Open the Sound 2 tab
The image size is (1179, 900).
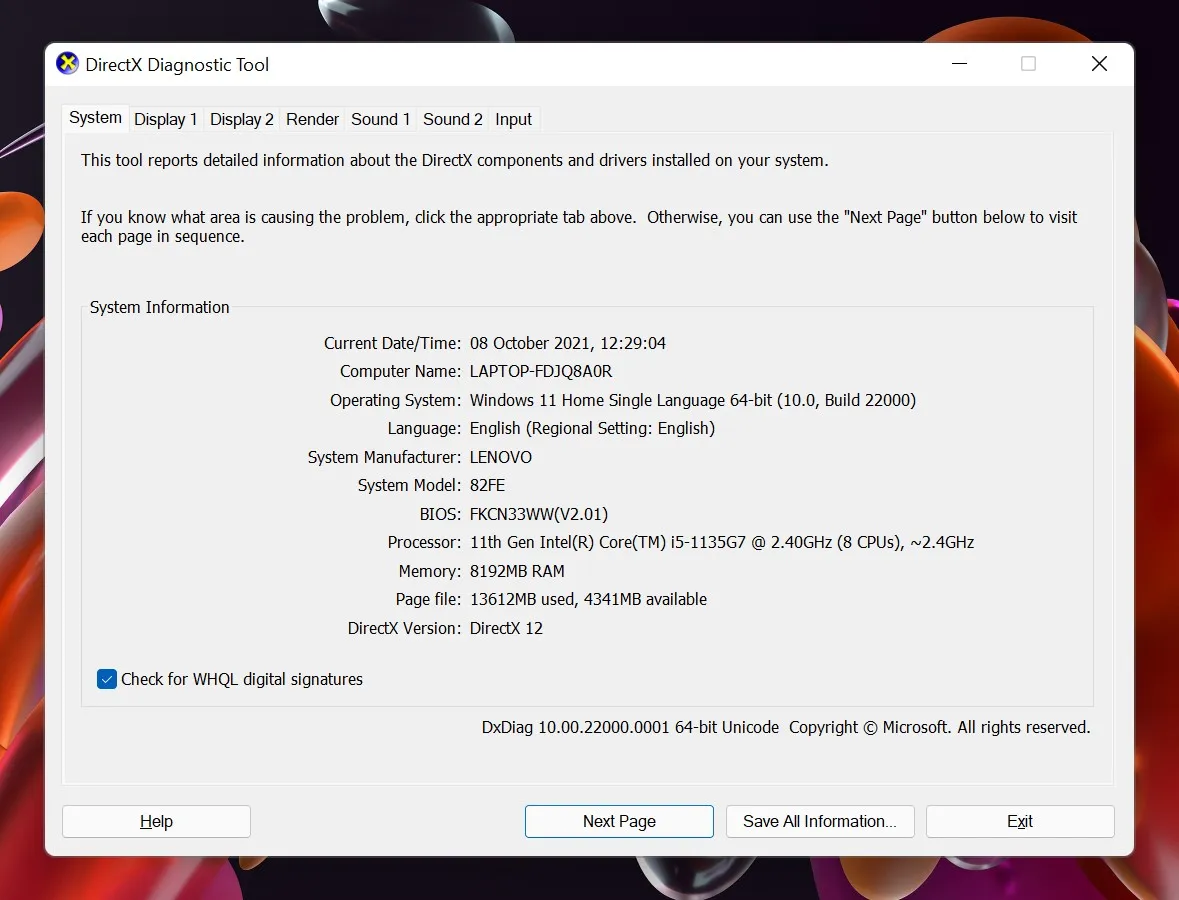[x=452, y=119]
